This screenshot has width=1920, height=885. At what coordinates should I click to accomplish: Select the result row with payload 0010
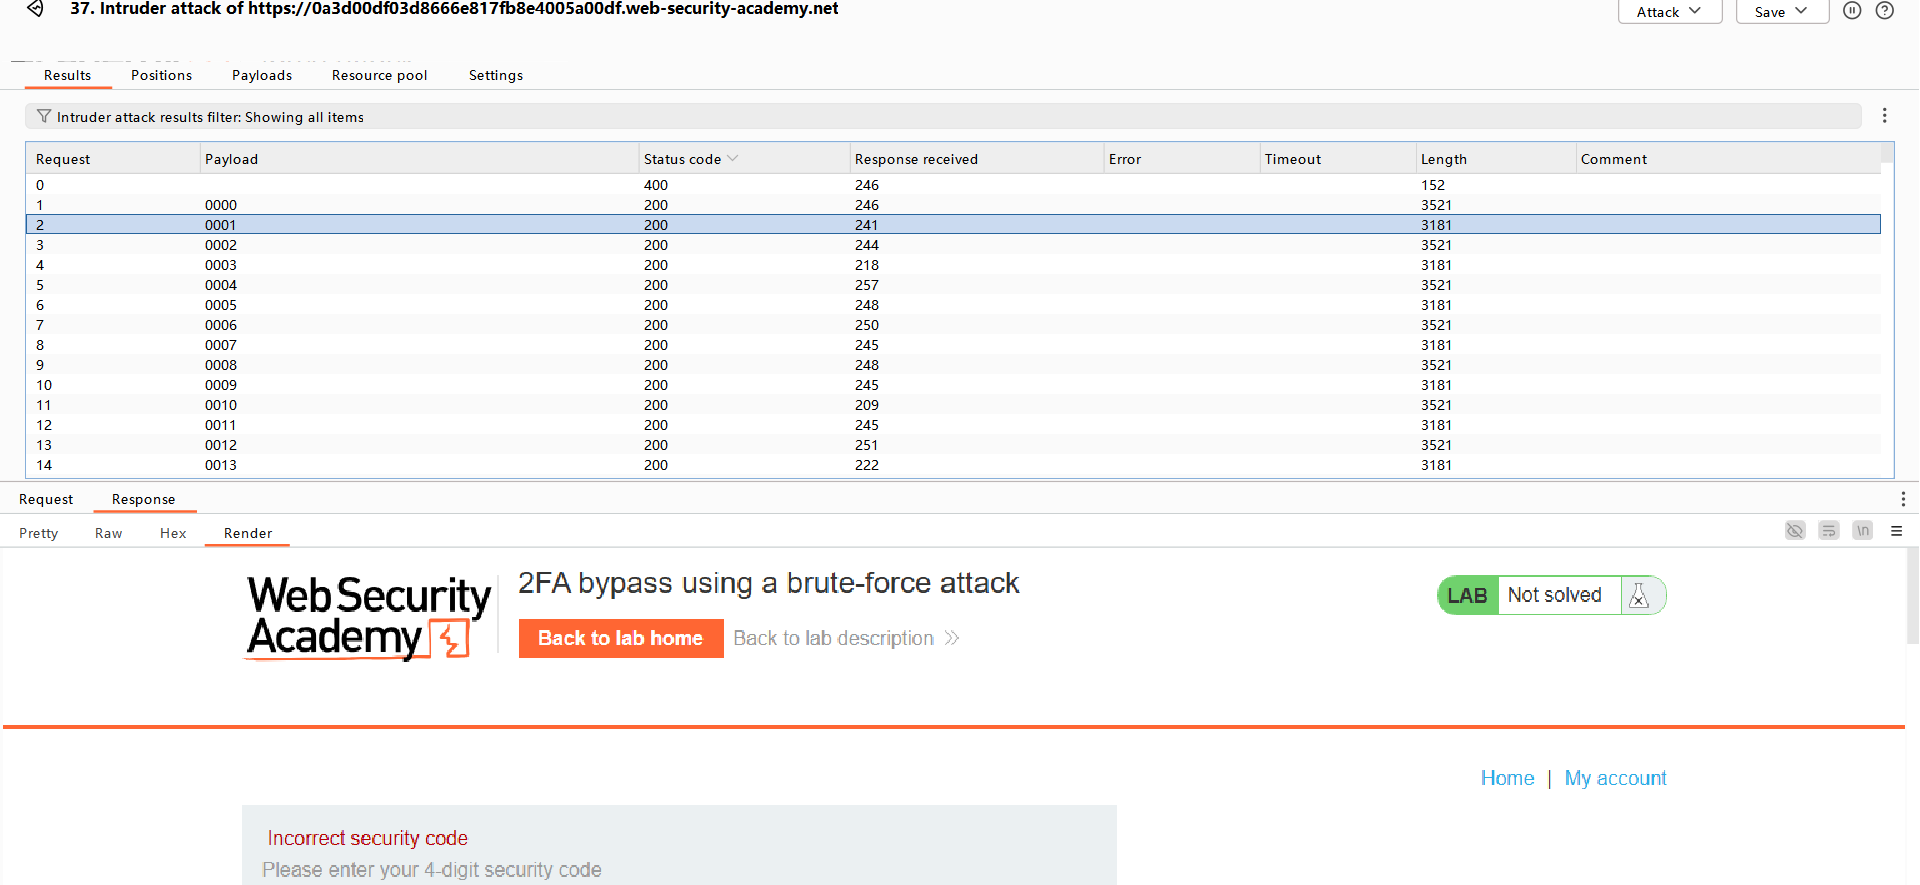point(221,405)
